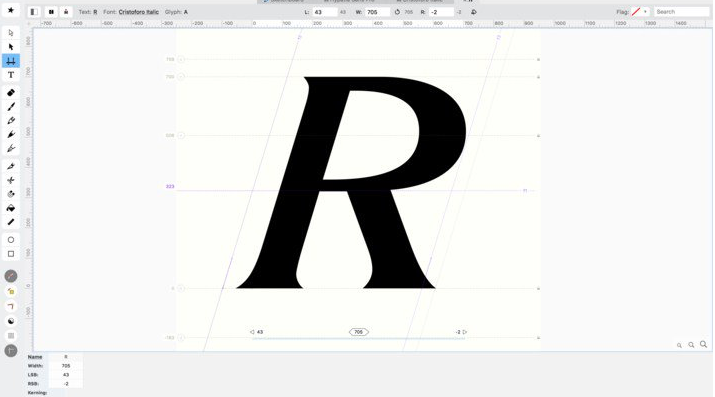Edit the R right sidebearing field
The image size is (715, 397).
pos(441,12)
